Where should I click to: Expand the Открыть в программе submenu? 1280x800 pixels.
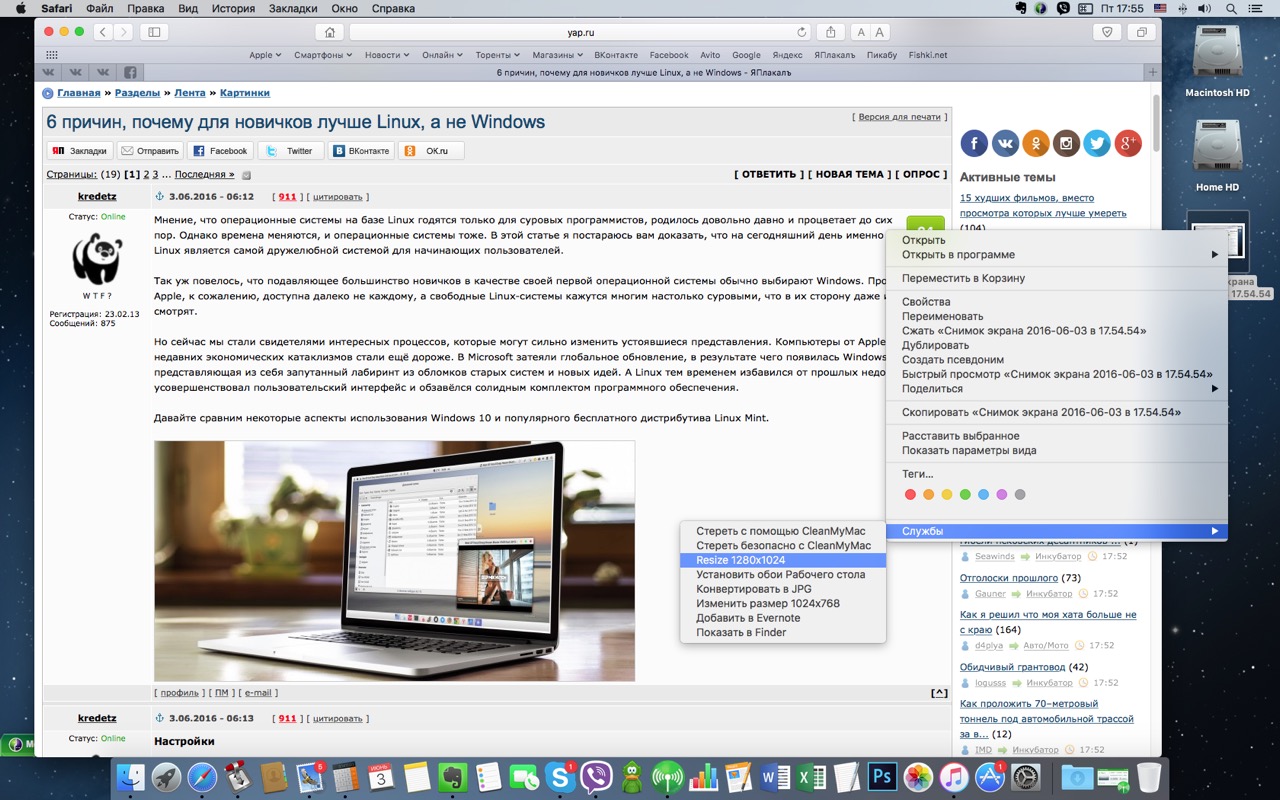coord(1057,255)
